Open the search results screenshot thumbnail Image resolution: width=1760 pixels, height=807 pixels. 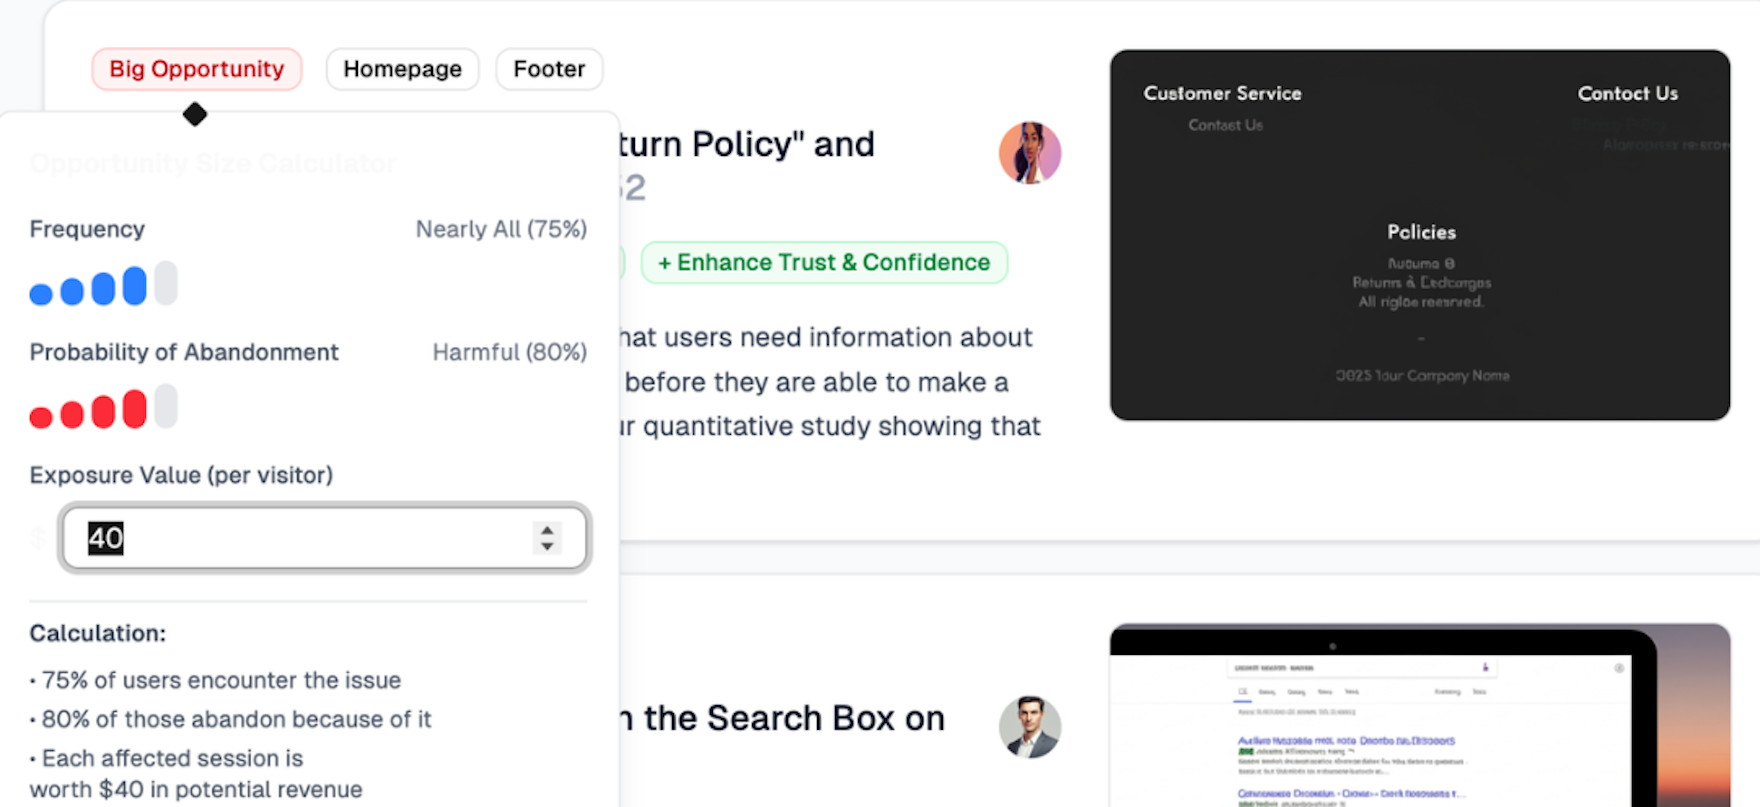pyautogui.click(x=1420, y=715)
